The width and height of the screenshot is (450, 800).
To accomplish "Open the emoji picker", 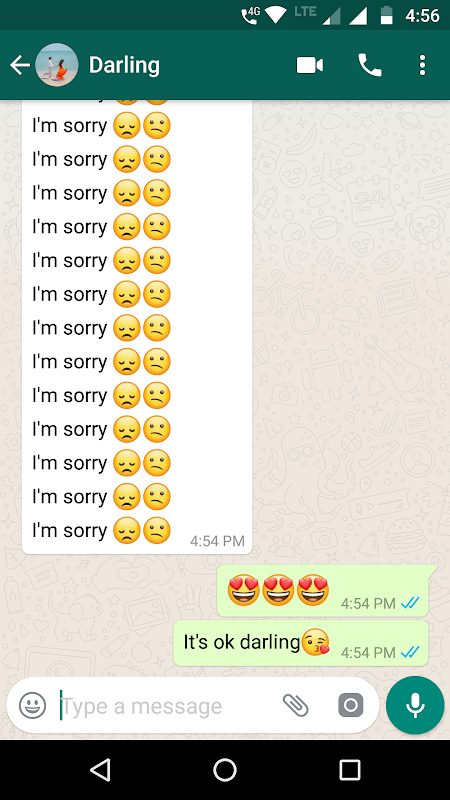I will (x=33, y=706).
